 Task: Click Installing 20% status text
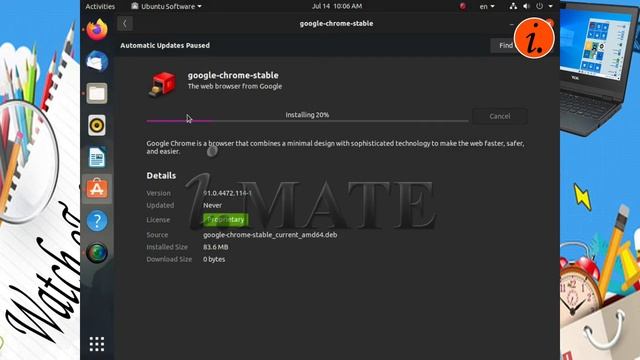click(x=307, y=115)
